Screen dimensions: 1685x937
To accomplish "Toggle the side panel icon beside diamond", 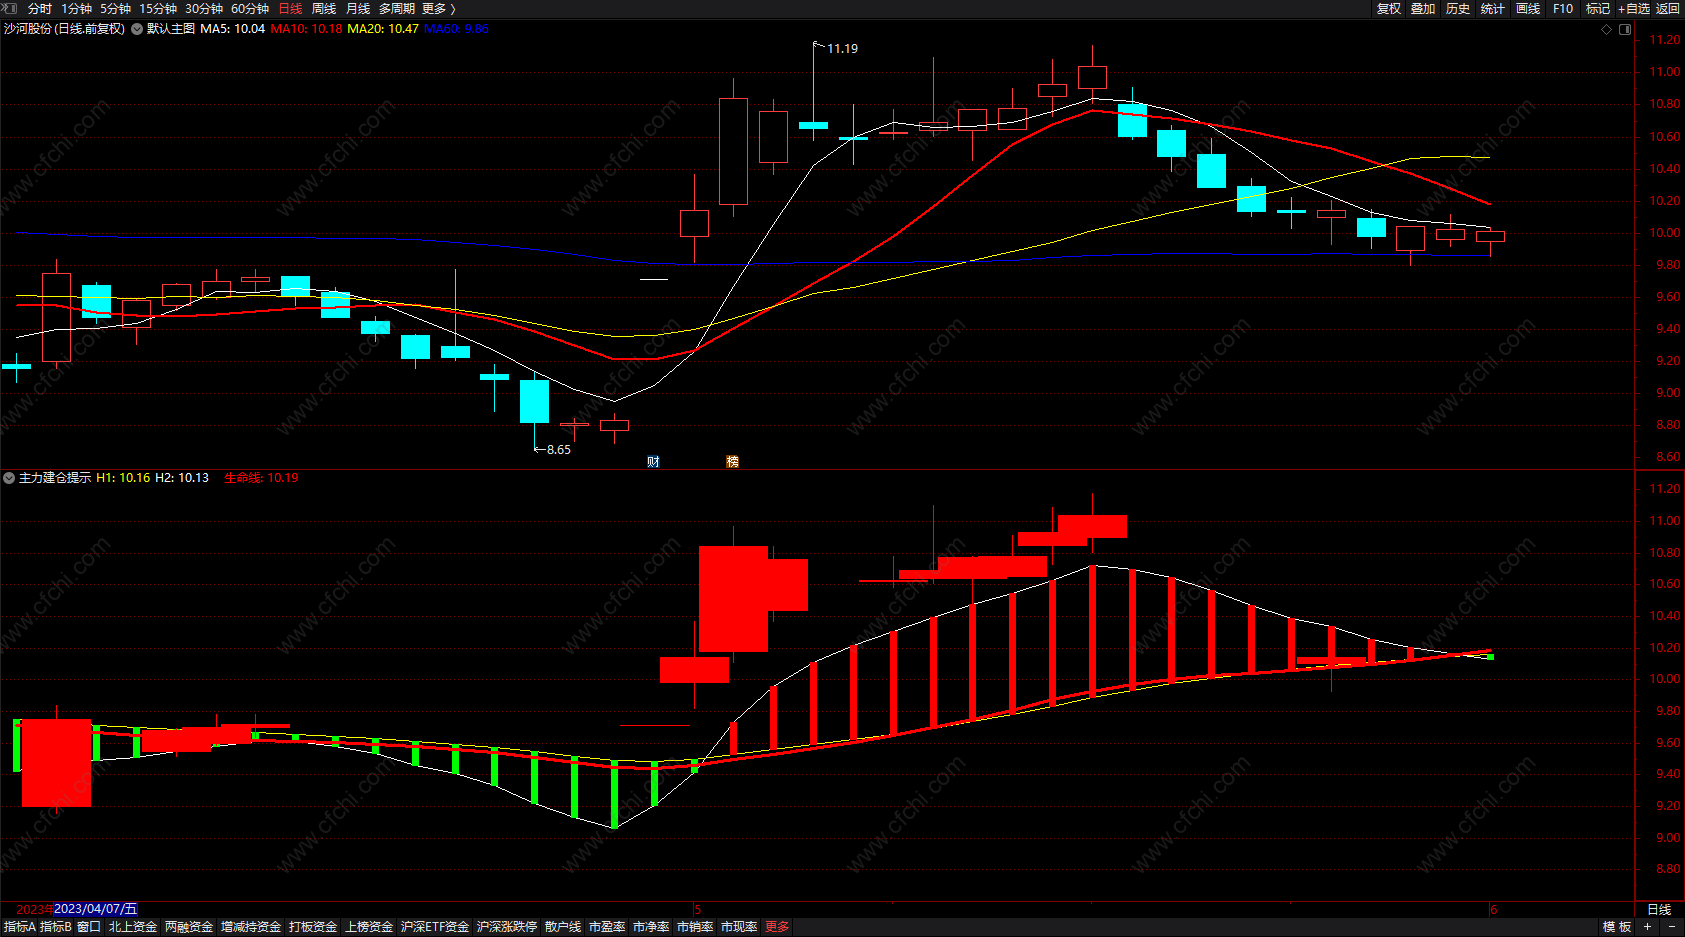I will click(1625, 29).
